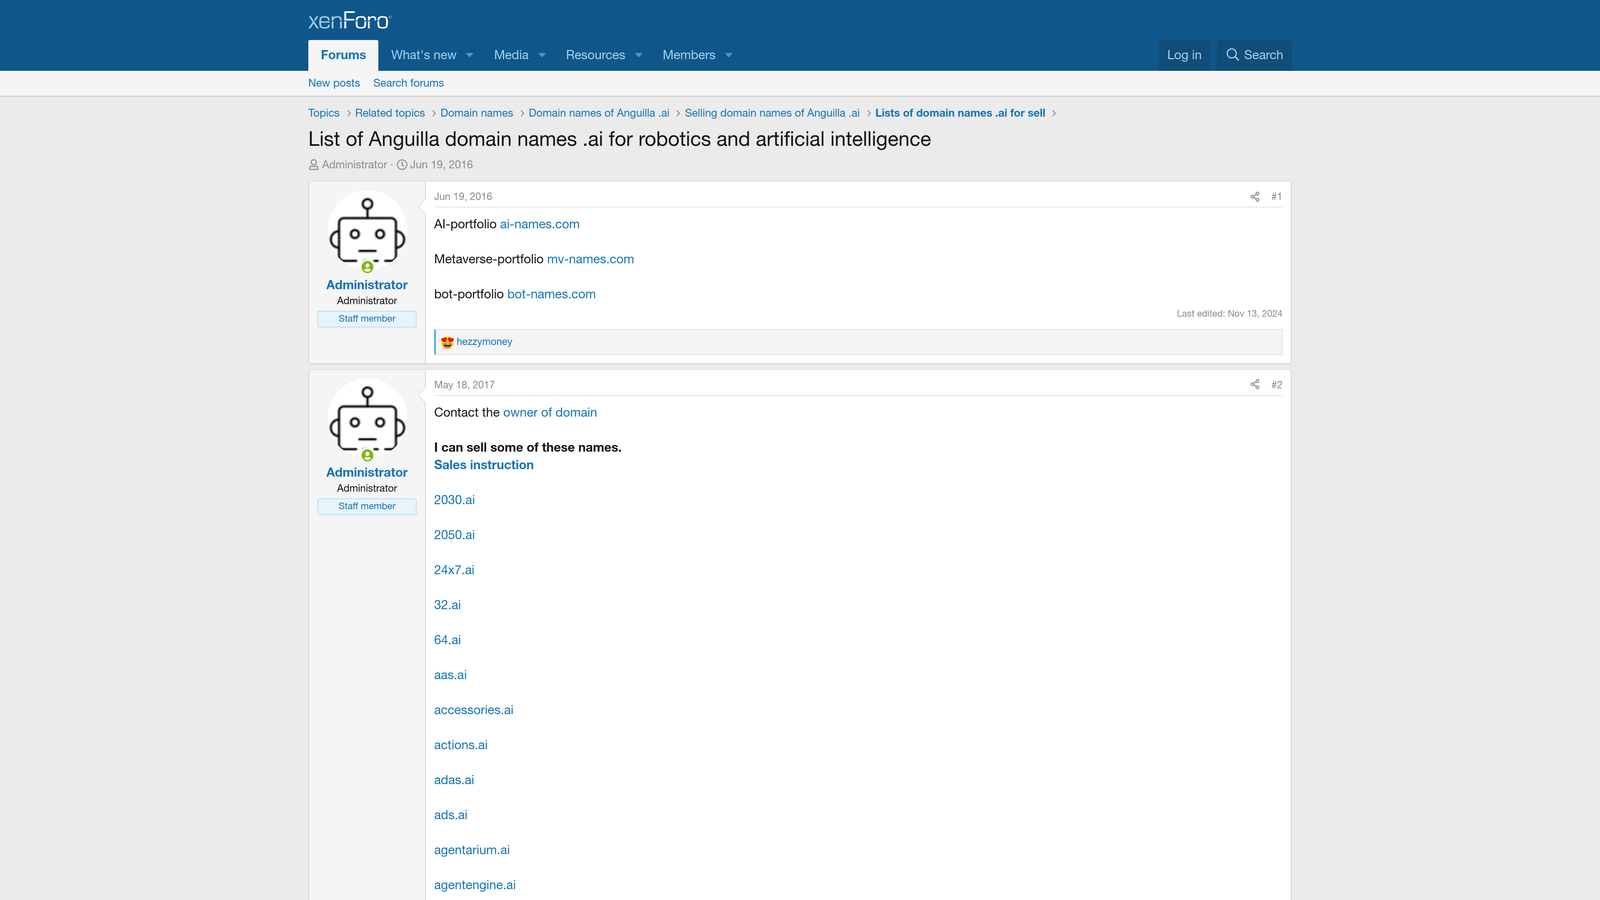This screenshot has width=1600, height=900.
Task: Click hezzymoney in the reactions bar
Action: 484,341
